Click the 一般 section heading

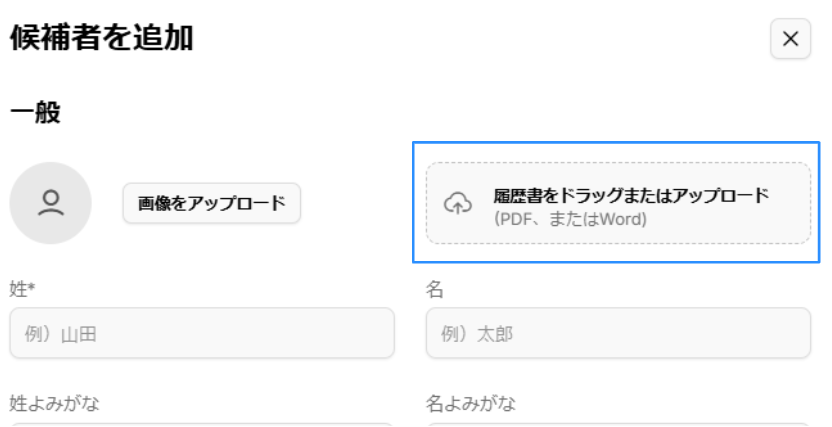pyautogui.click(x=35, y=114)
